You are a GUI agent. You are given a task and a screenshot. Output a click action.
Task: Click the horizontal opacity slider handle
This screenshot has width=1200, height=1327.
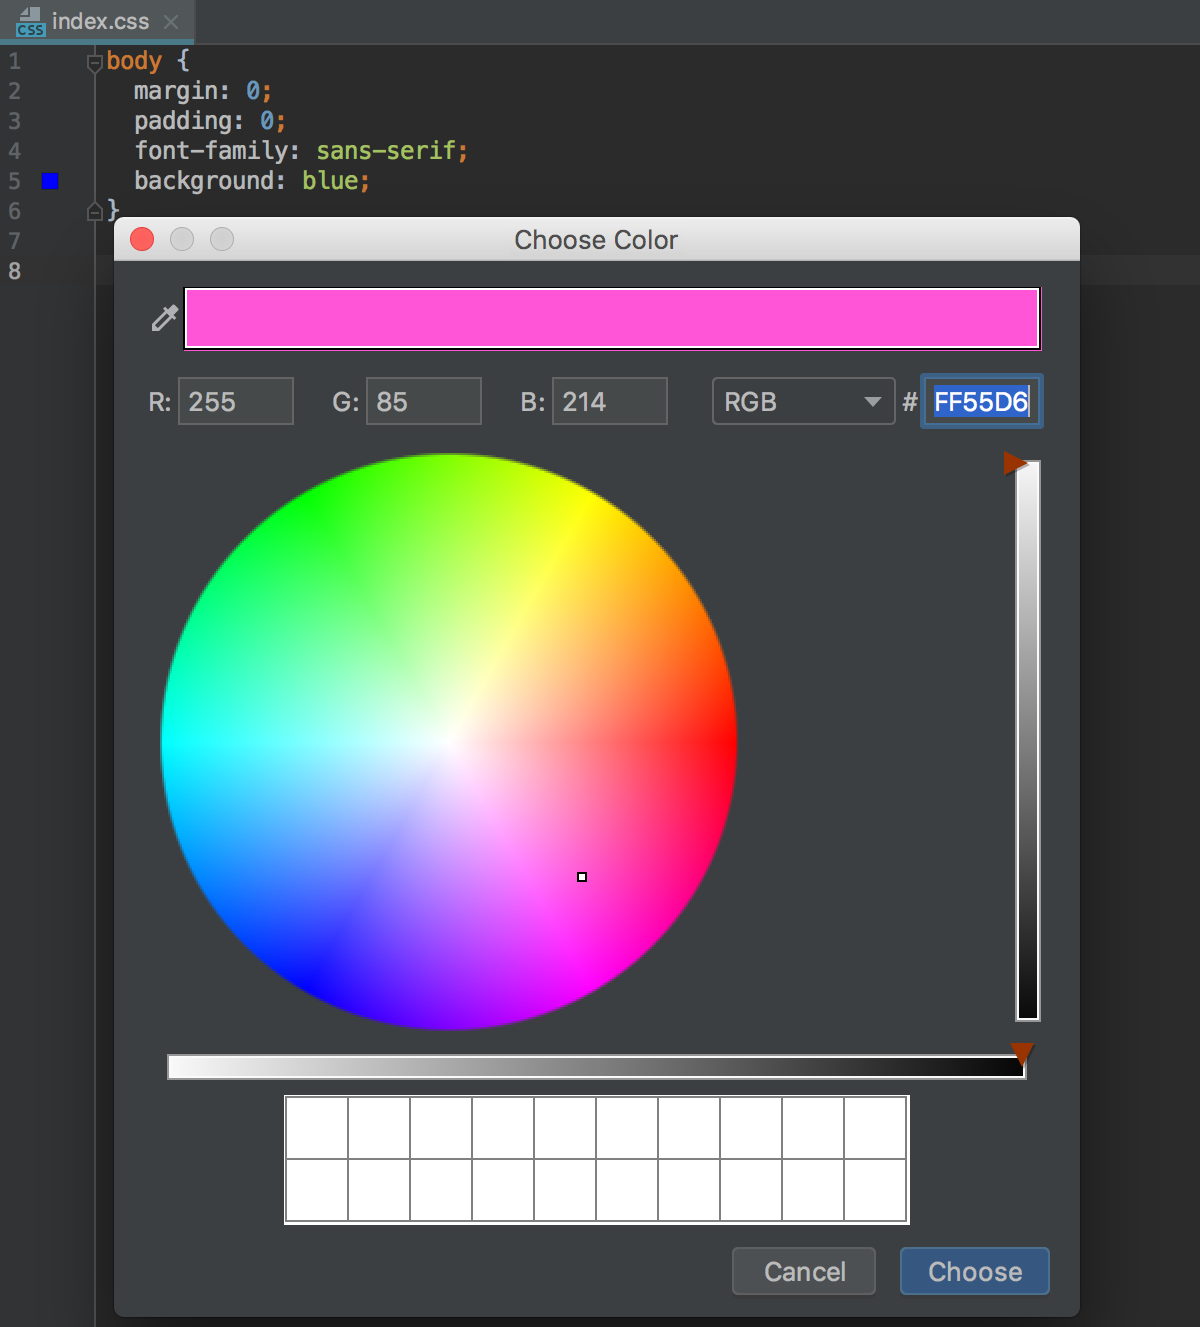pos(1021,1053)
